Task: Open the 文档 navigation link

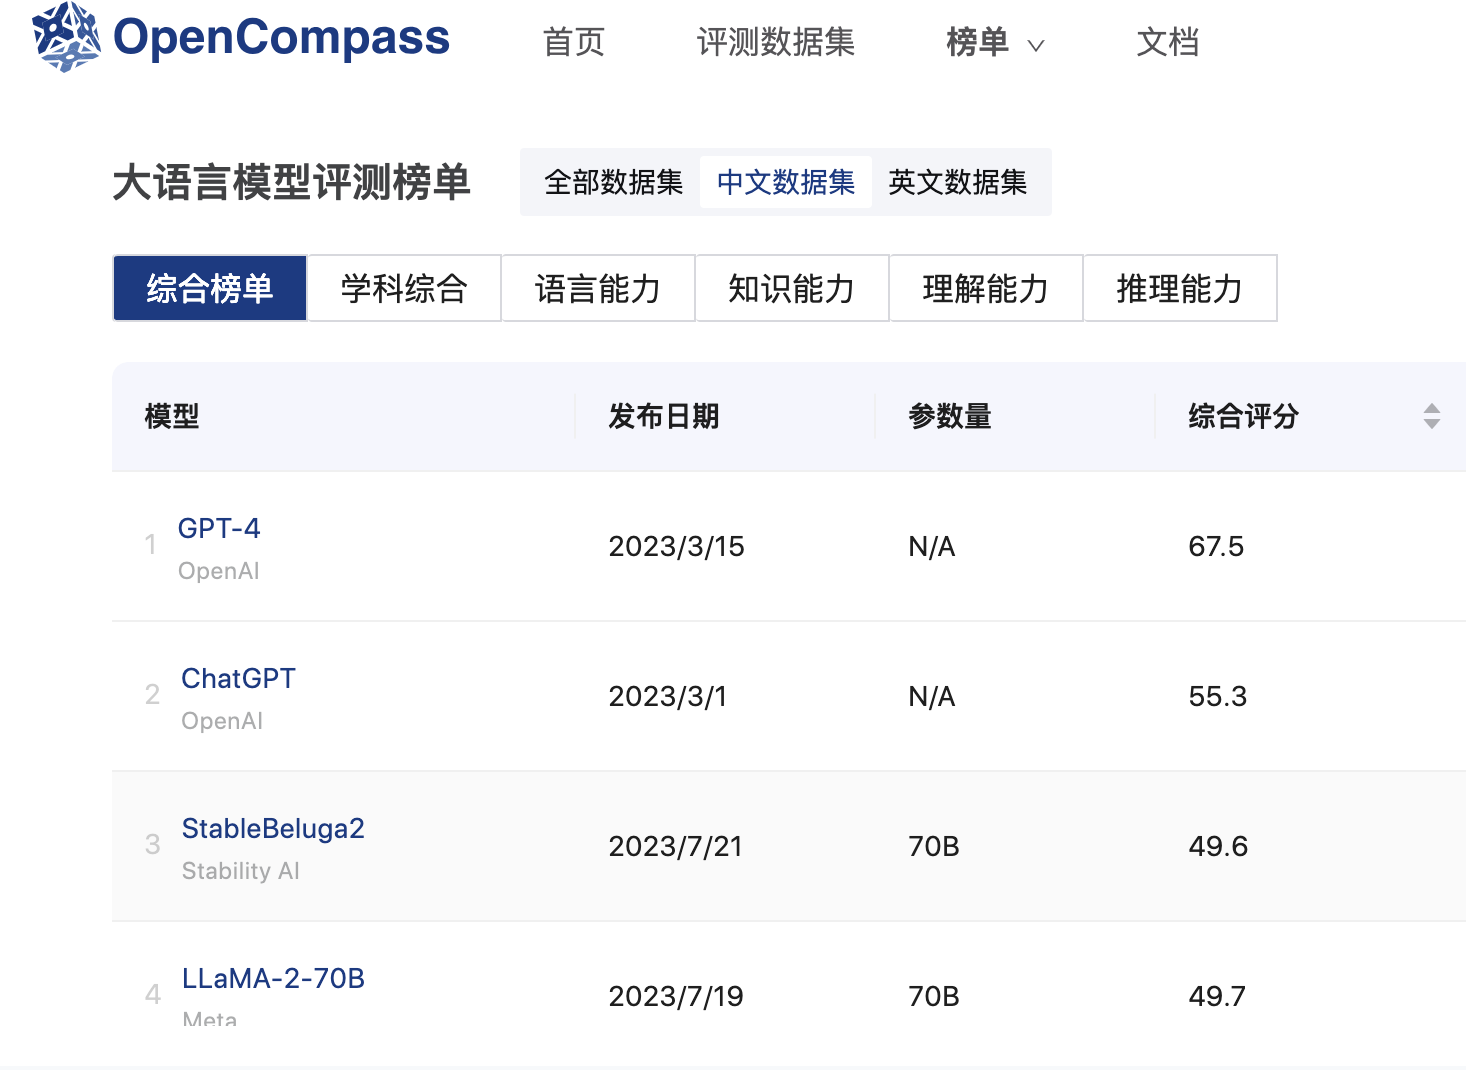Action: 1167,42
